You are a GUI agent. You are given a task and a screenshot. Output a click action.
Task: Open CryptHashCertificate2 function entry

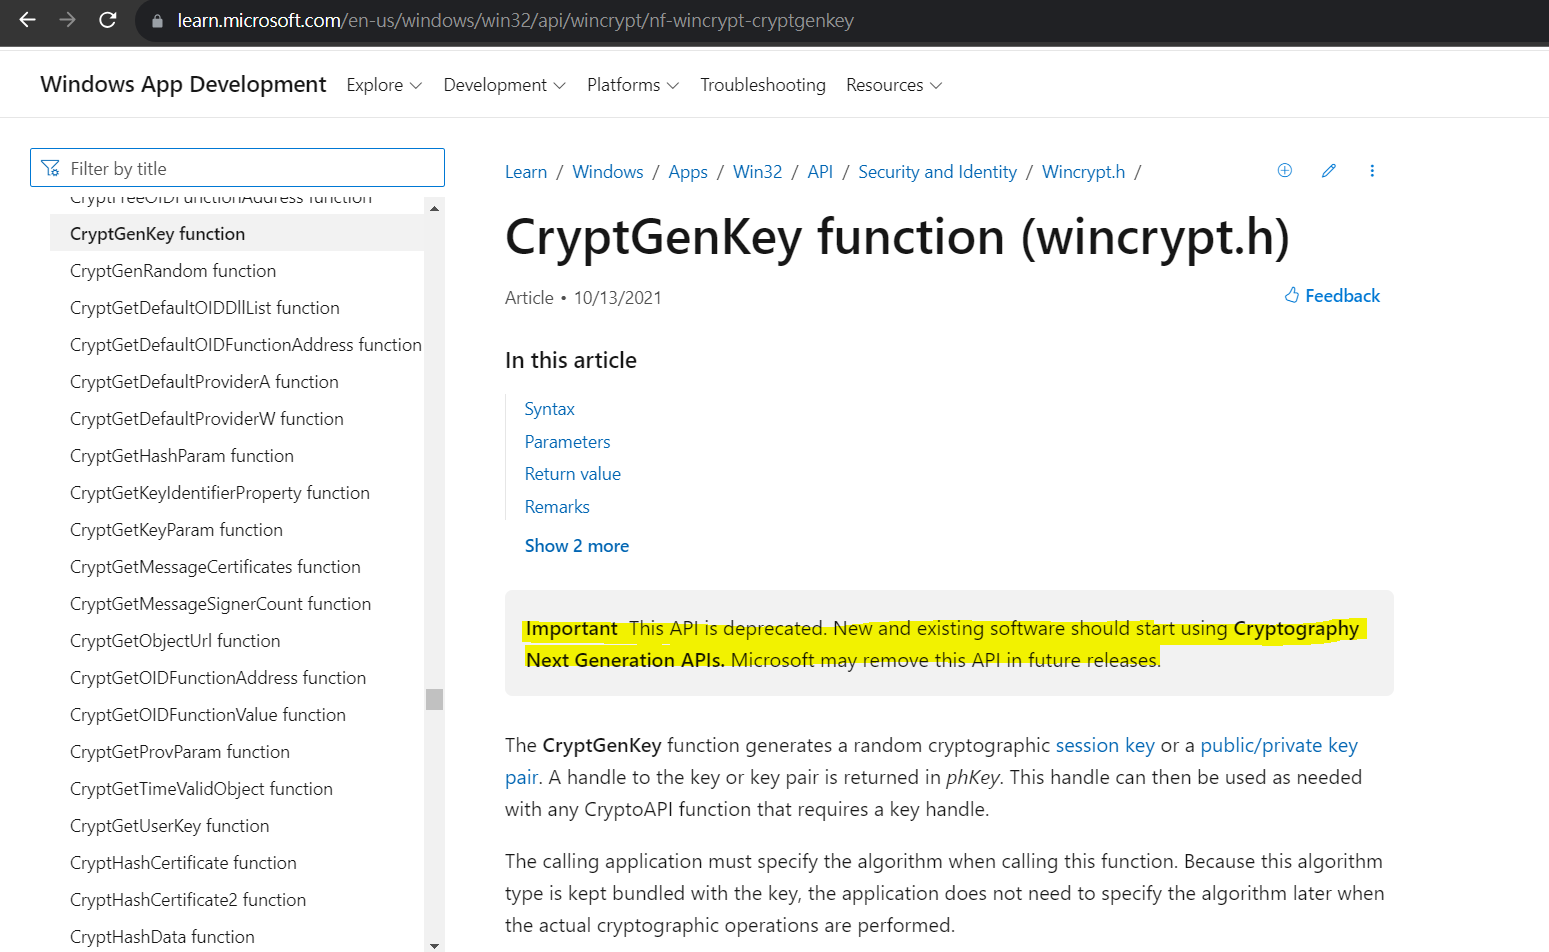click(x=188, y=900)
